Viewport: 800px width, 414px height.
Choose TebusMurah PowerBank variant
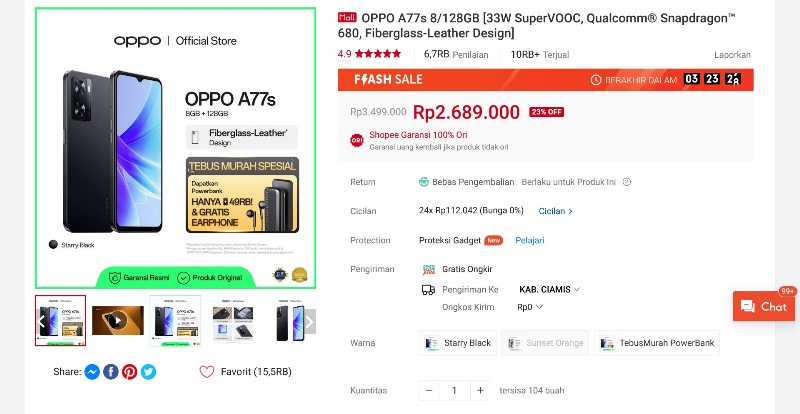[656, 343]
